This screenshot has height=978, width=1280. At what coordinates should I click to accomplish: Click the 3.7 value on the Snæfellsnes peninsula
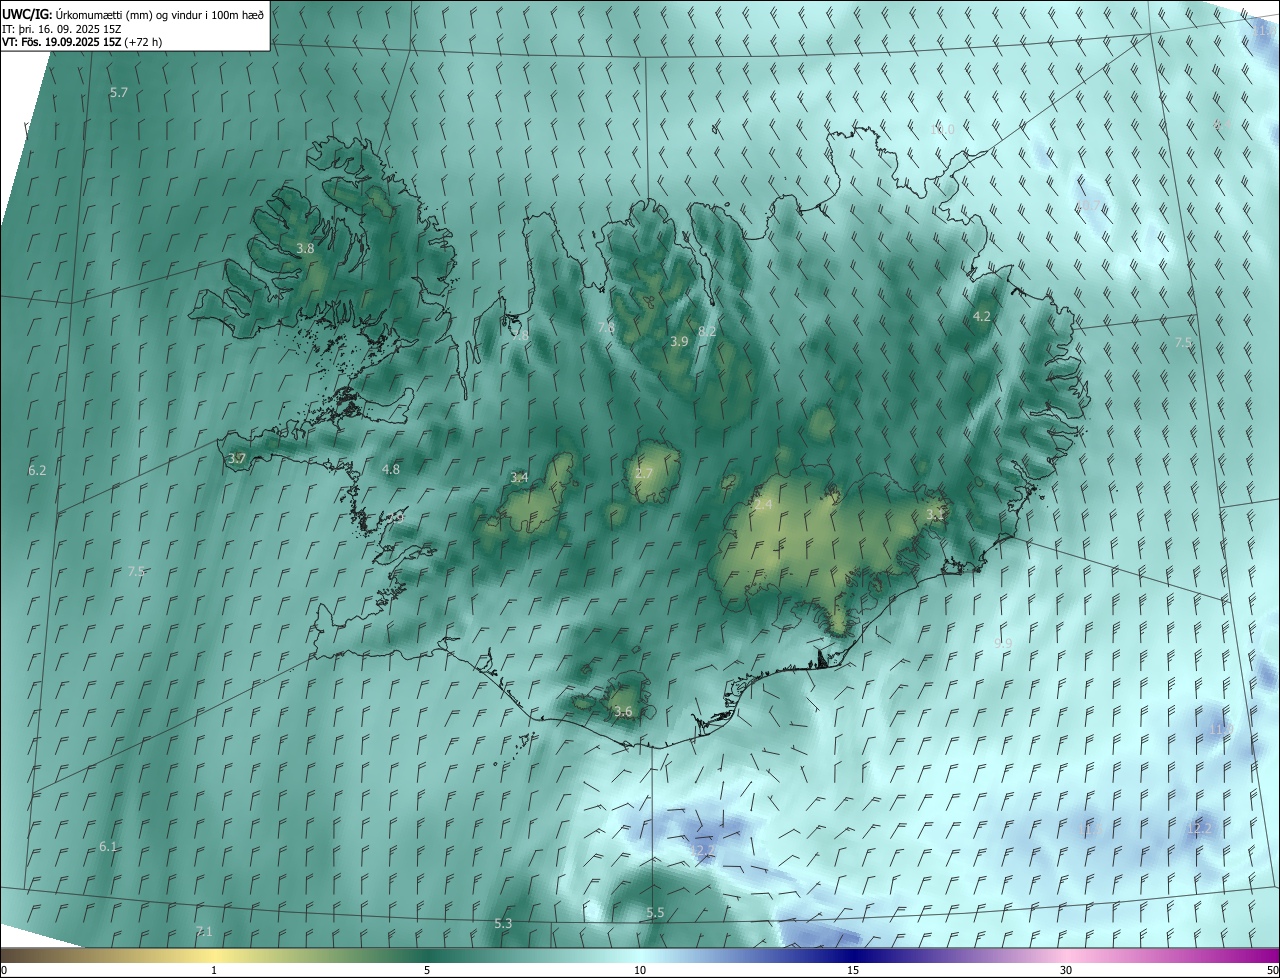pos(237,458)
